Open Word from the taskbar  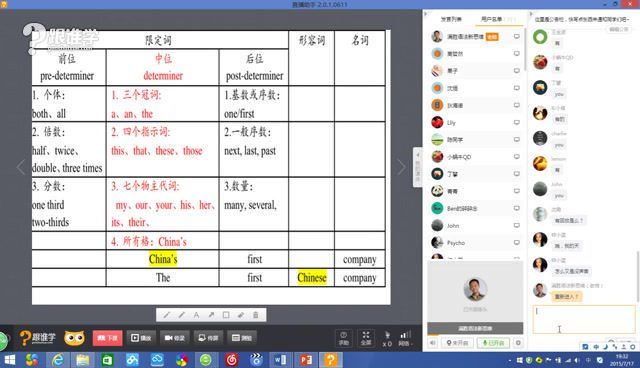tap(280, 360)
